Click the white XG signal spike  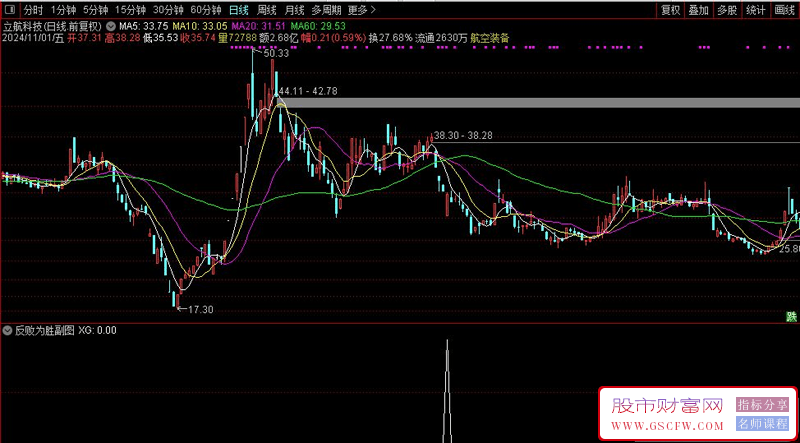(447, 391)
